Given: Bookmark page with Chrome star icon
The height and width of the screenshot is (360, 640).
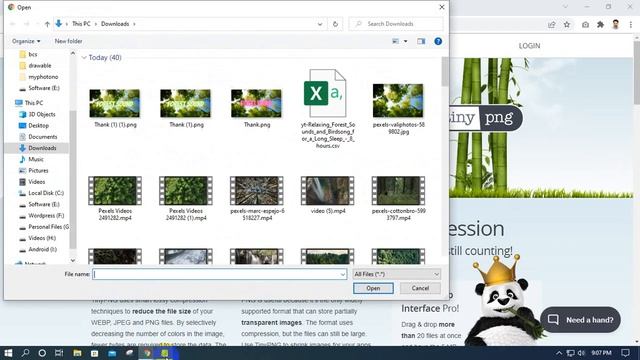Looking at the screenshot, I should (x=567, y=24).
